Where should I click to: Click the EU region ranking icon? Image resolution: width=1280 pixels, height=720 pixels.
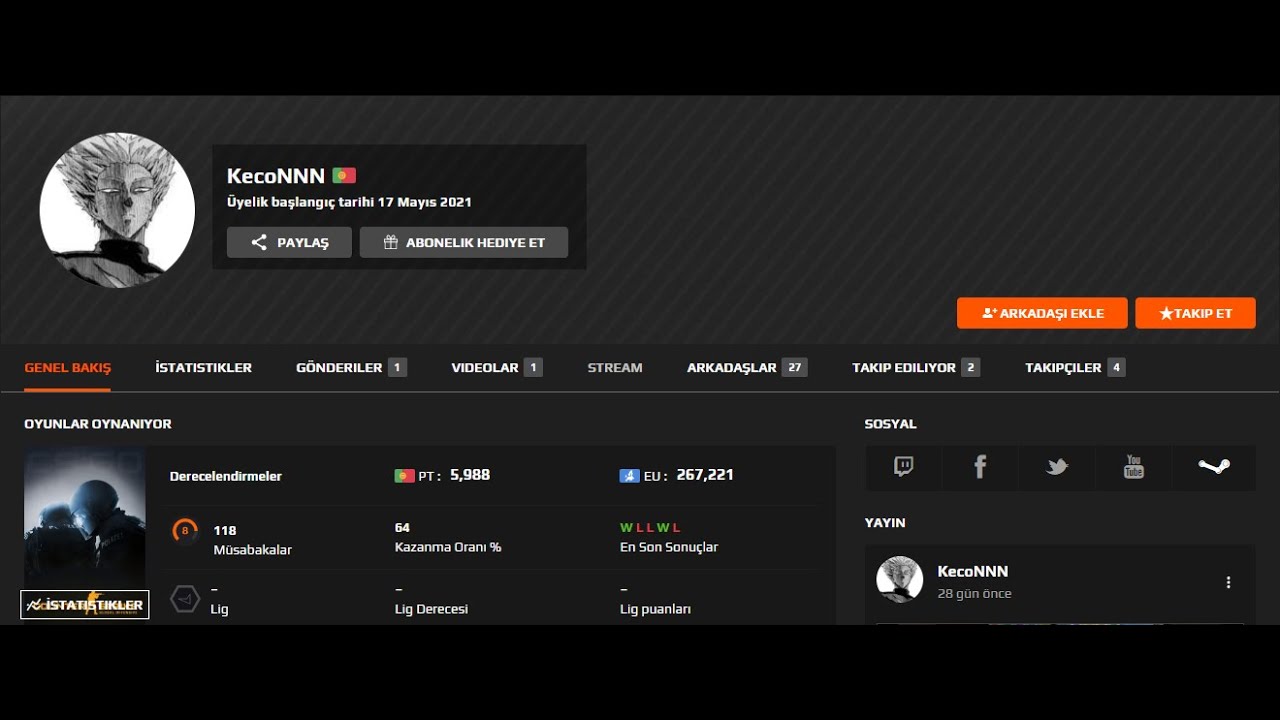629,476
